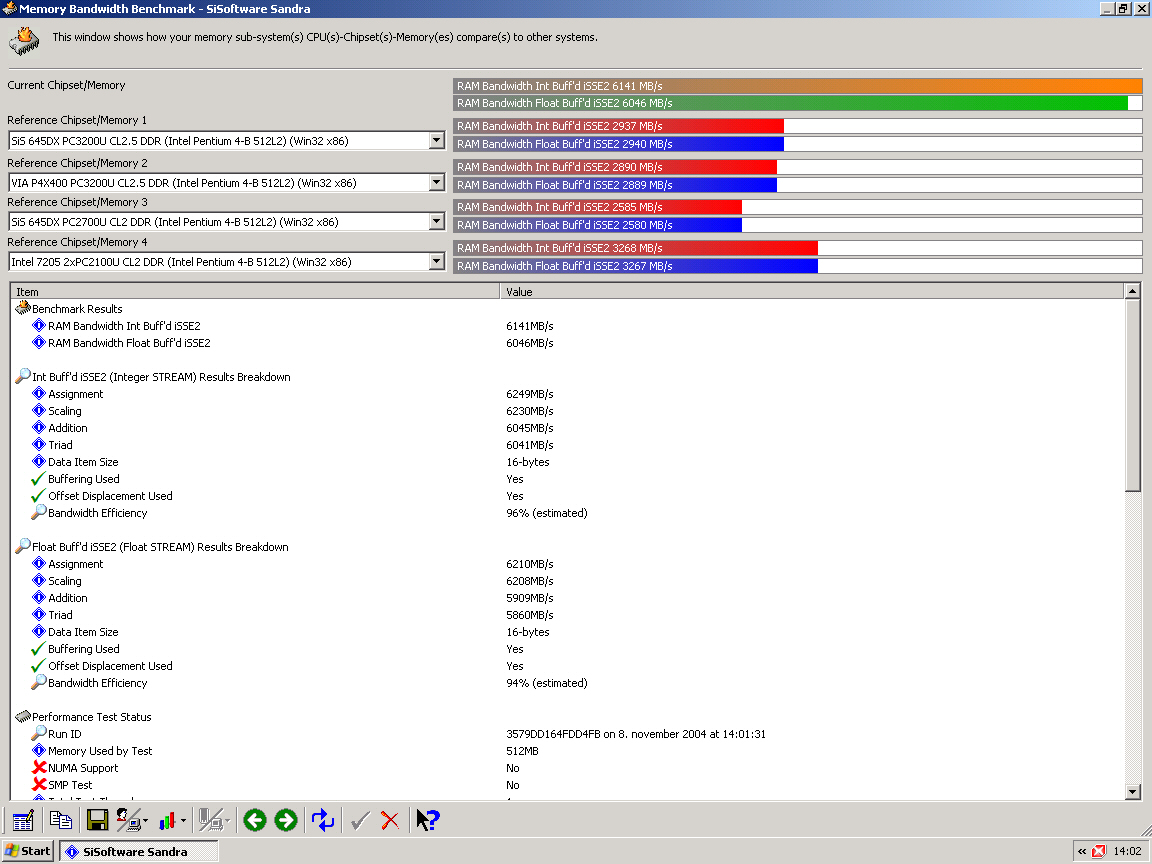
Task: Click the memory chip flame icon at top
Action: (24, 40)
